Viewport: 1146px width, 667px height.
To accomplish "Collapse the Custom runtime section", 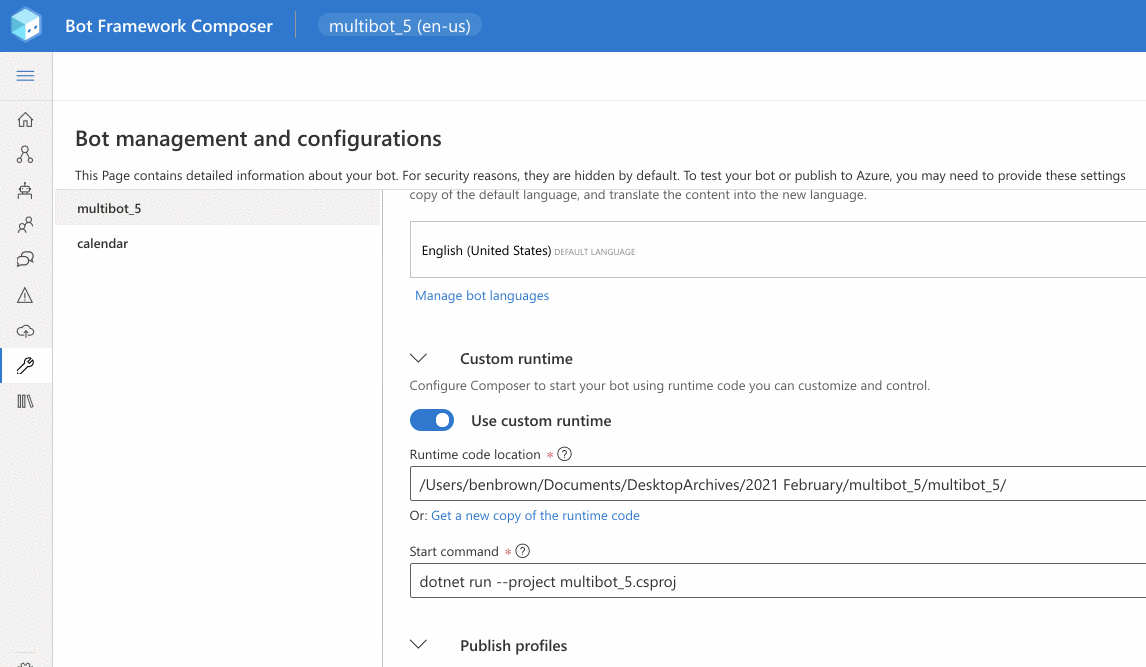I will (418, 357).
